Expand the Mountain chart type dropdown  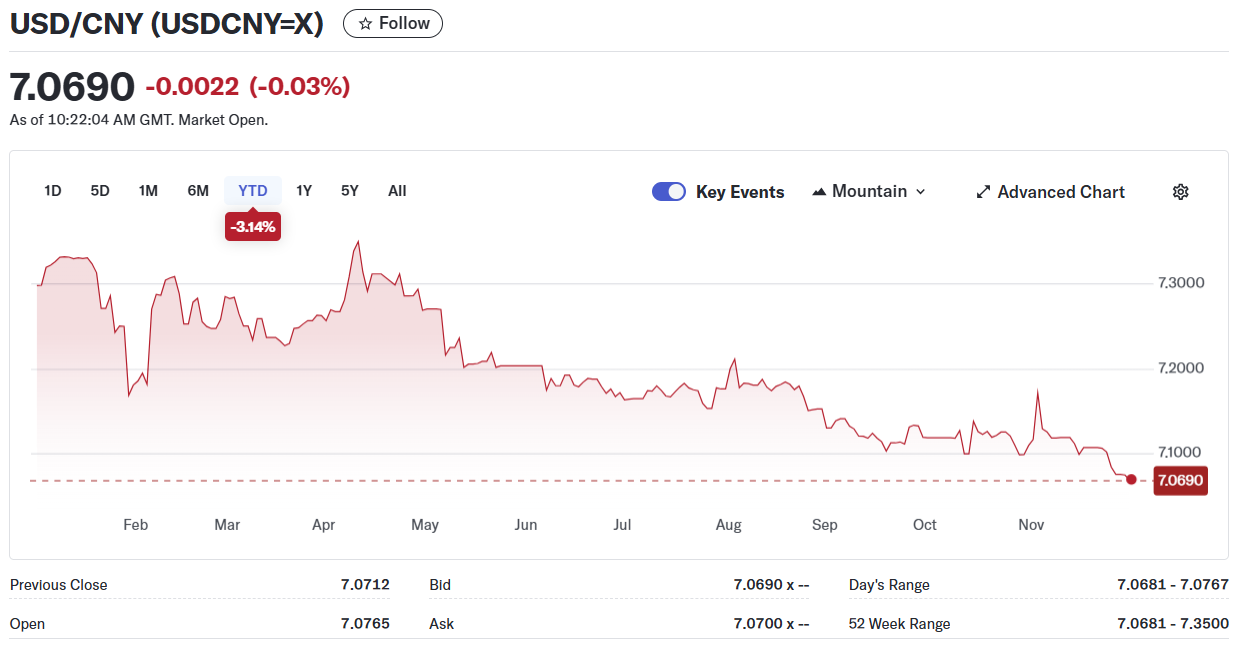click(920, 192)
